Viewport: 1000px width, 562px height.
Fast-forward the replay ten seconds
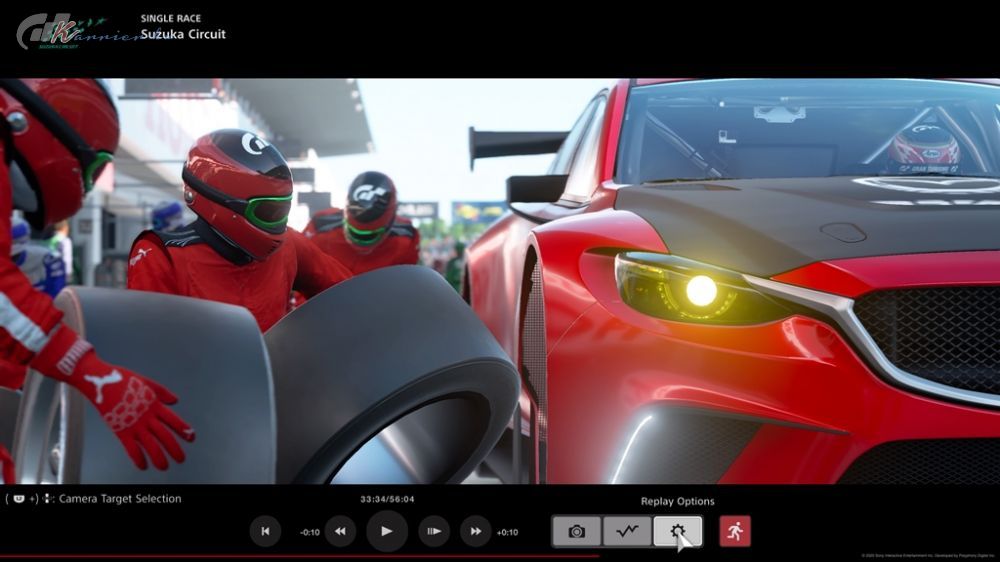click(x=476, y=531)
